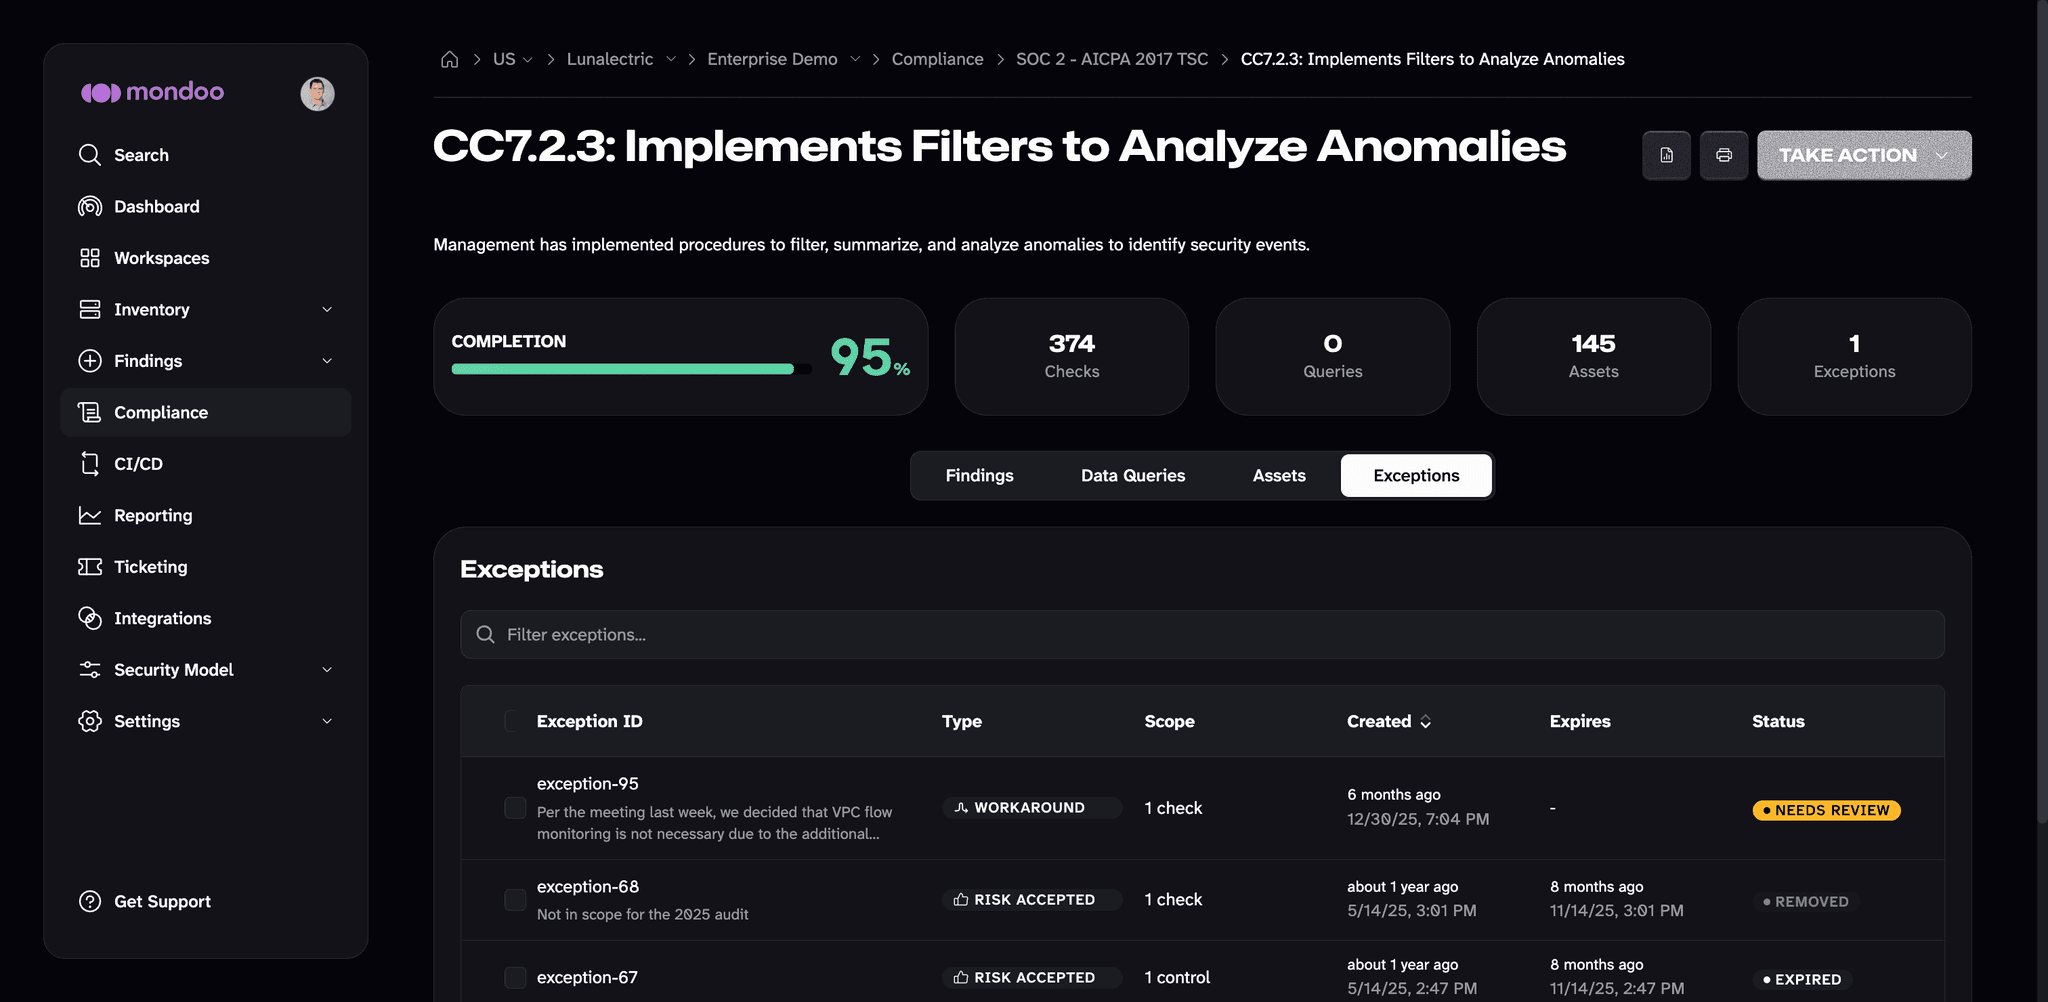Screen dimensions: 2048x1002
Task: Sort by the Created column arrow icon
Action: click(x=1425, y=721)
